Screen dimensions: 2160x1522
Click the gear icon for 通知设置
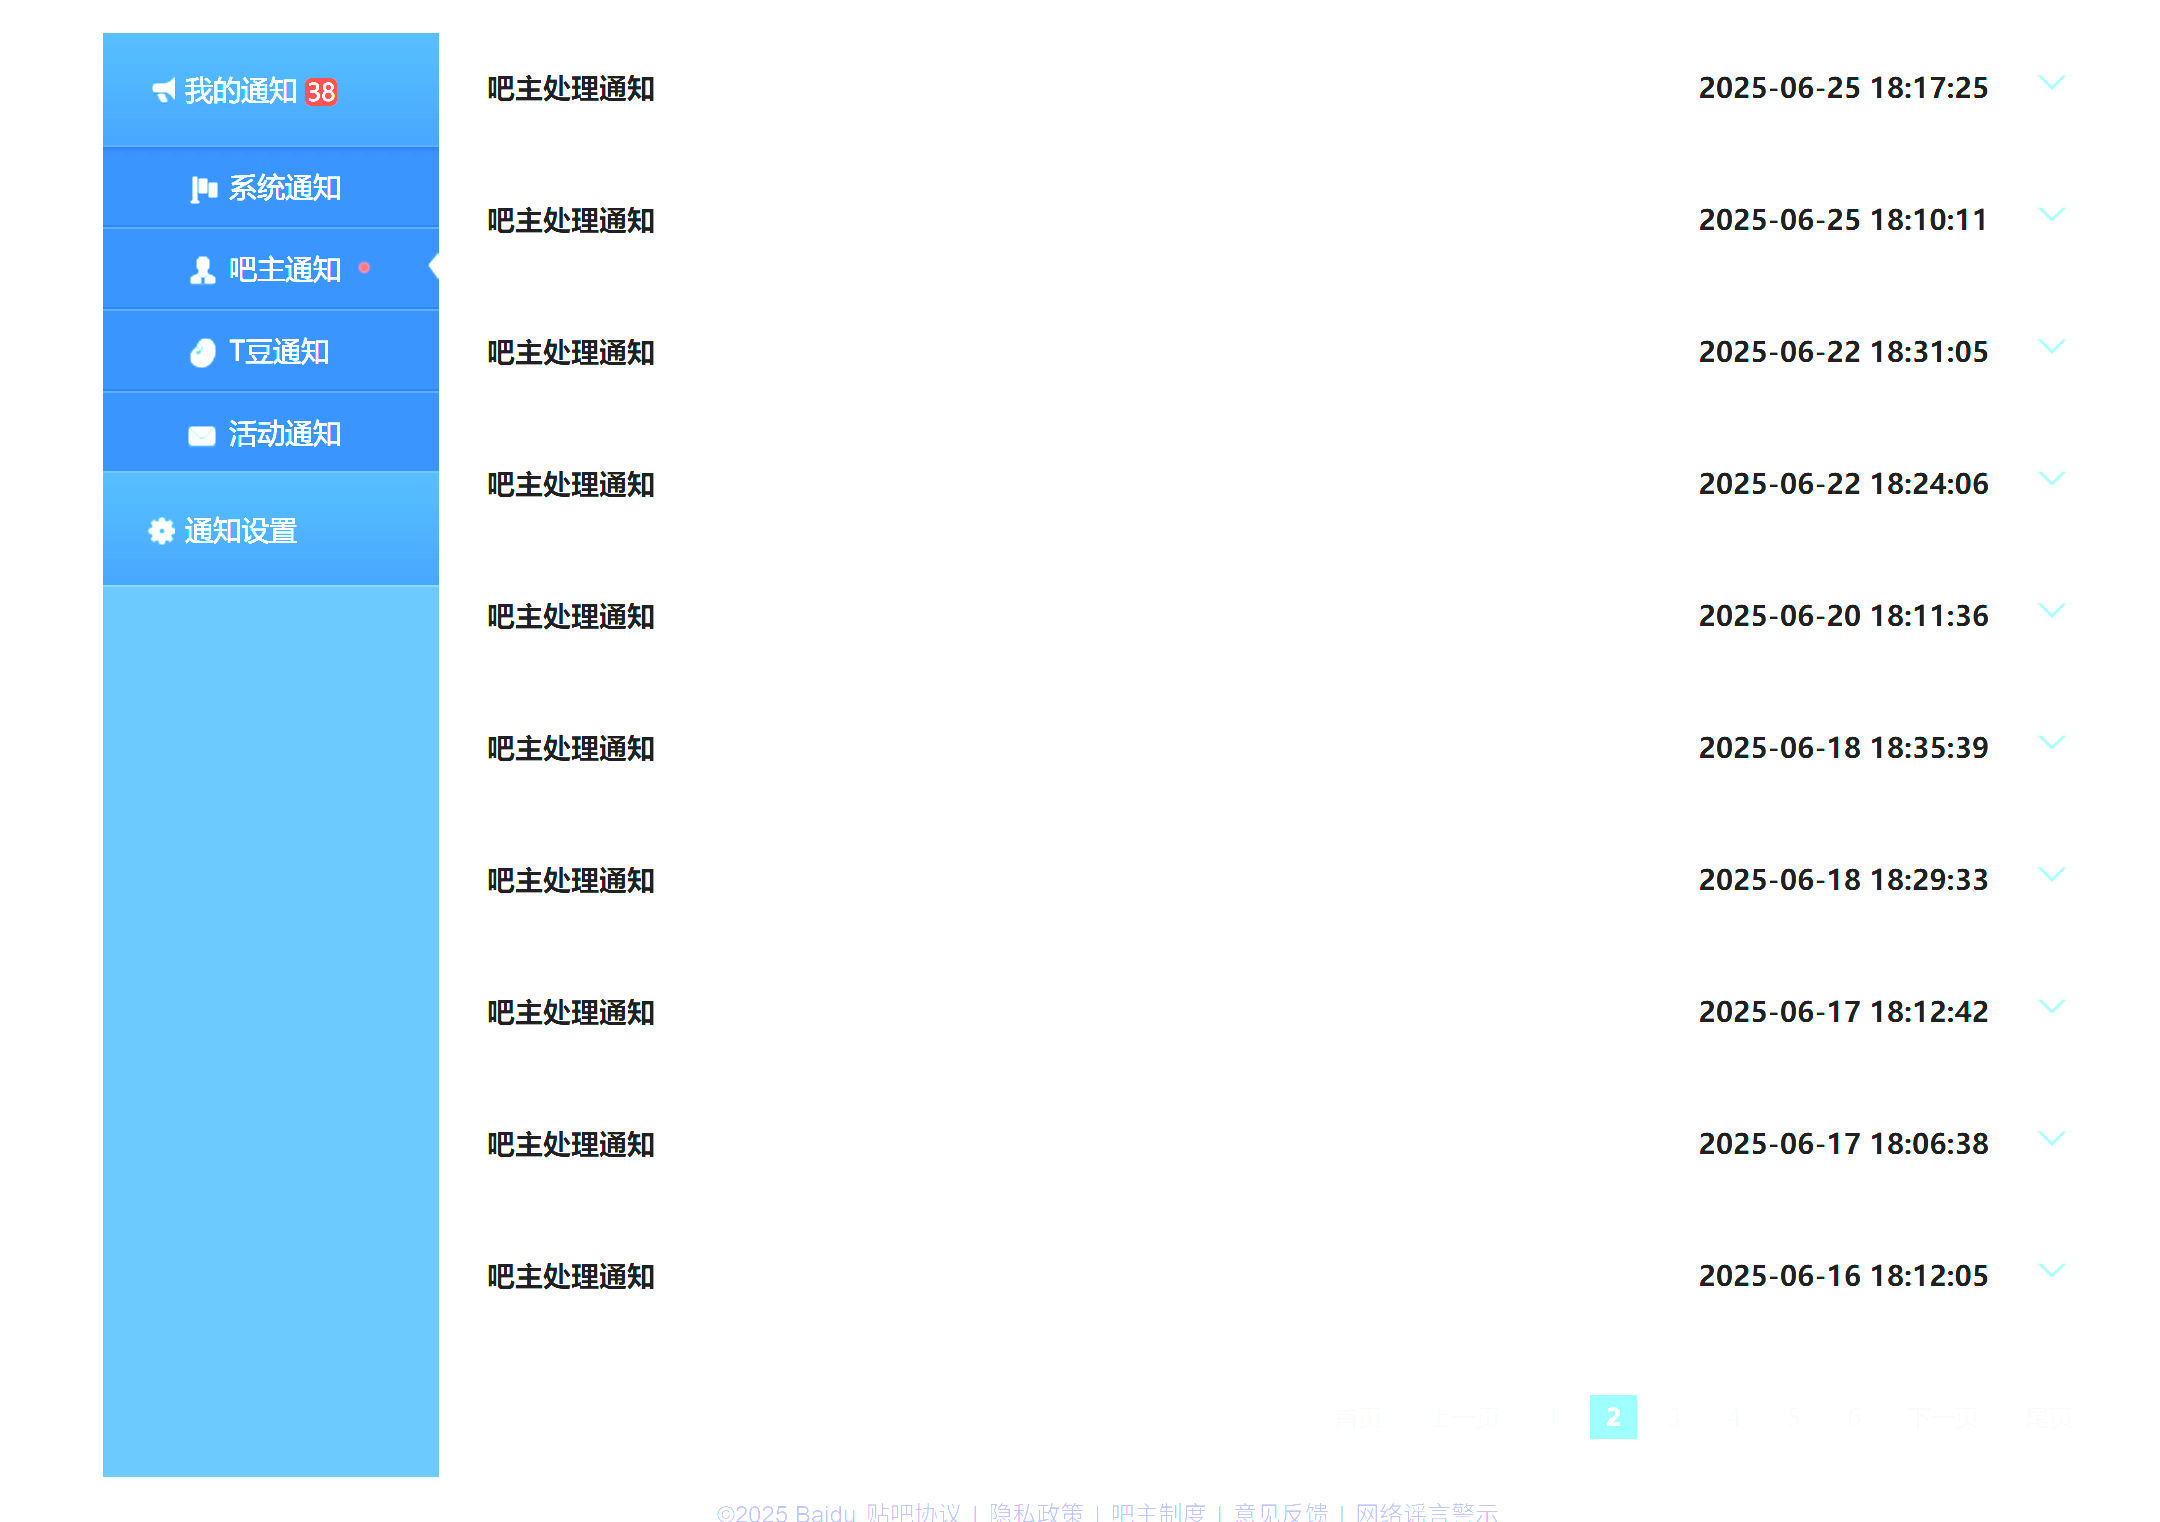coord(161,531)
